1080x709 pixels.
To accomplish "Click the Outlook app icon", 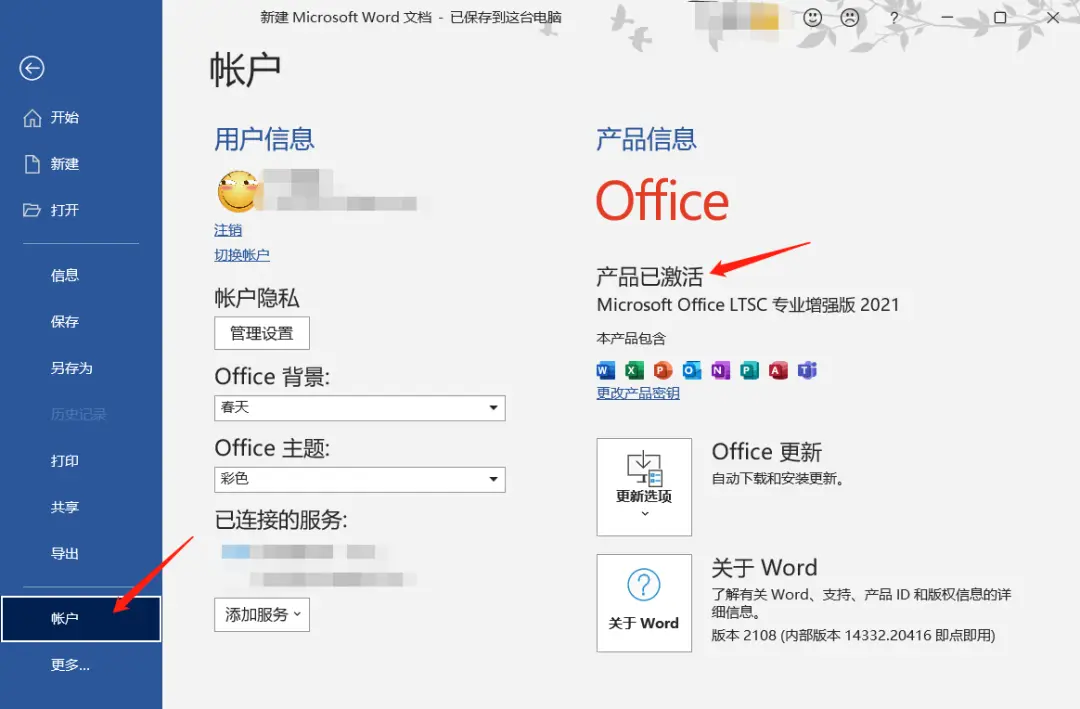I will [x=692, y=371].
